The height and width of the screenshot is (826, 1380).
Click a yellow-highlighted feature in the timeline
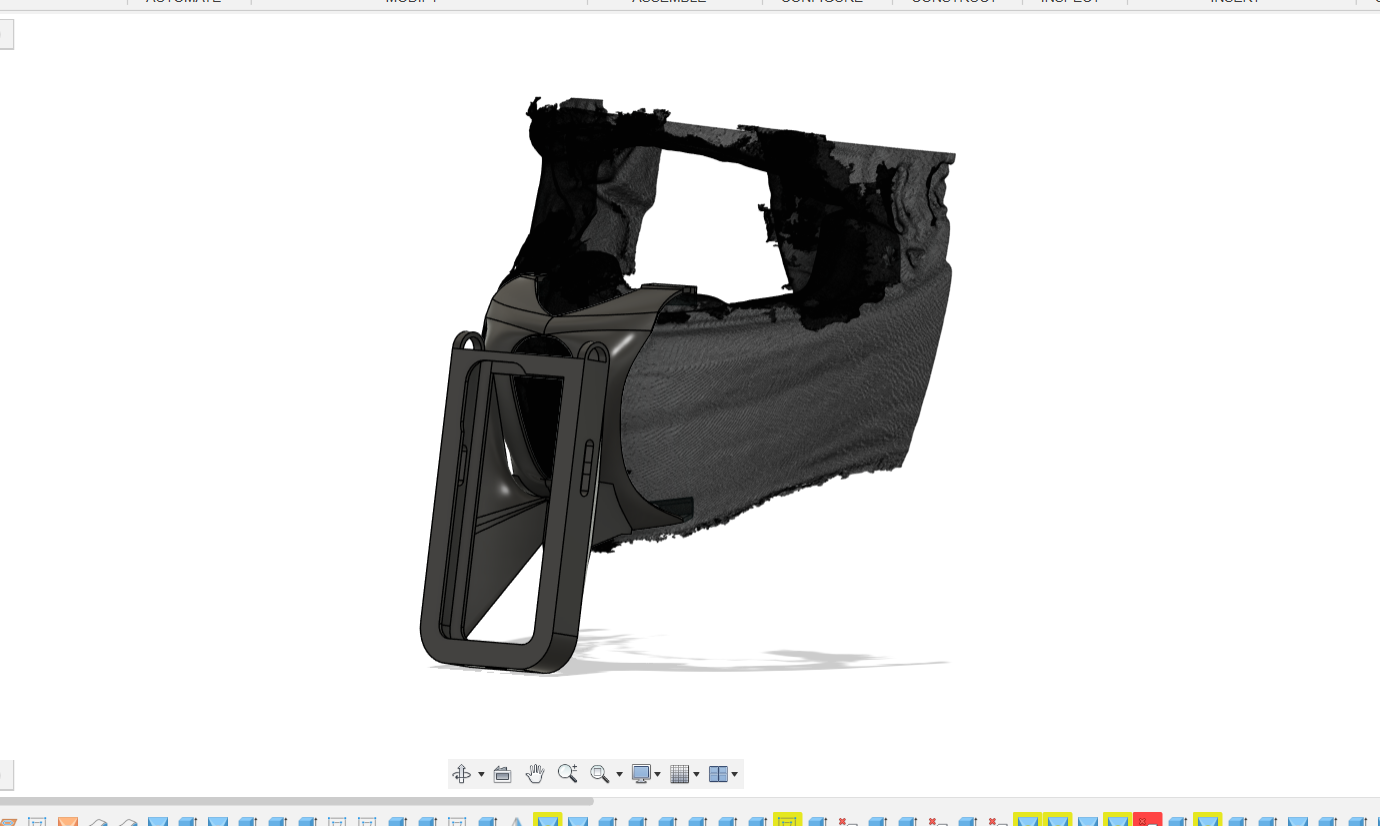[548, 820]
